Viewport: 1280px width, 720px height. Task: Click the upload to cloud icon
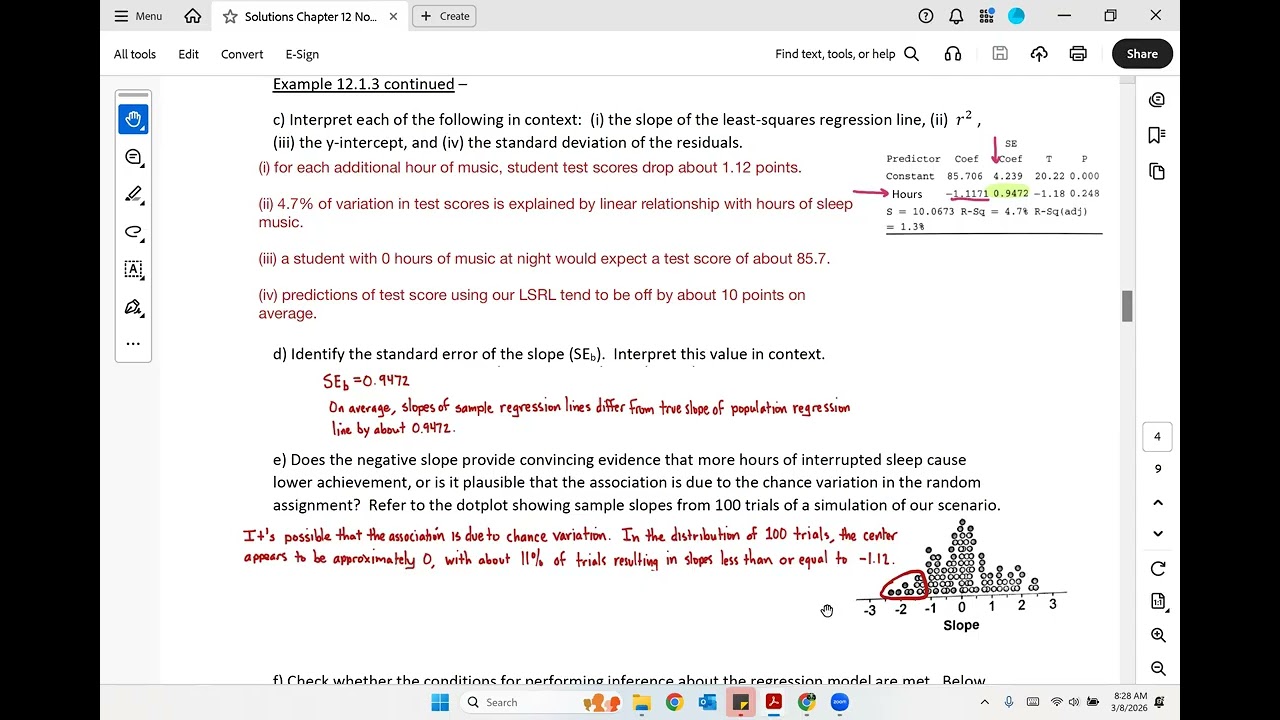tap(1039, 54)
